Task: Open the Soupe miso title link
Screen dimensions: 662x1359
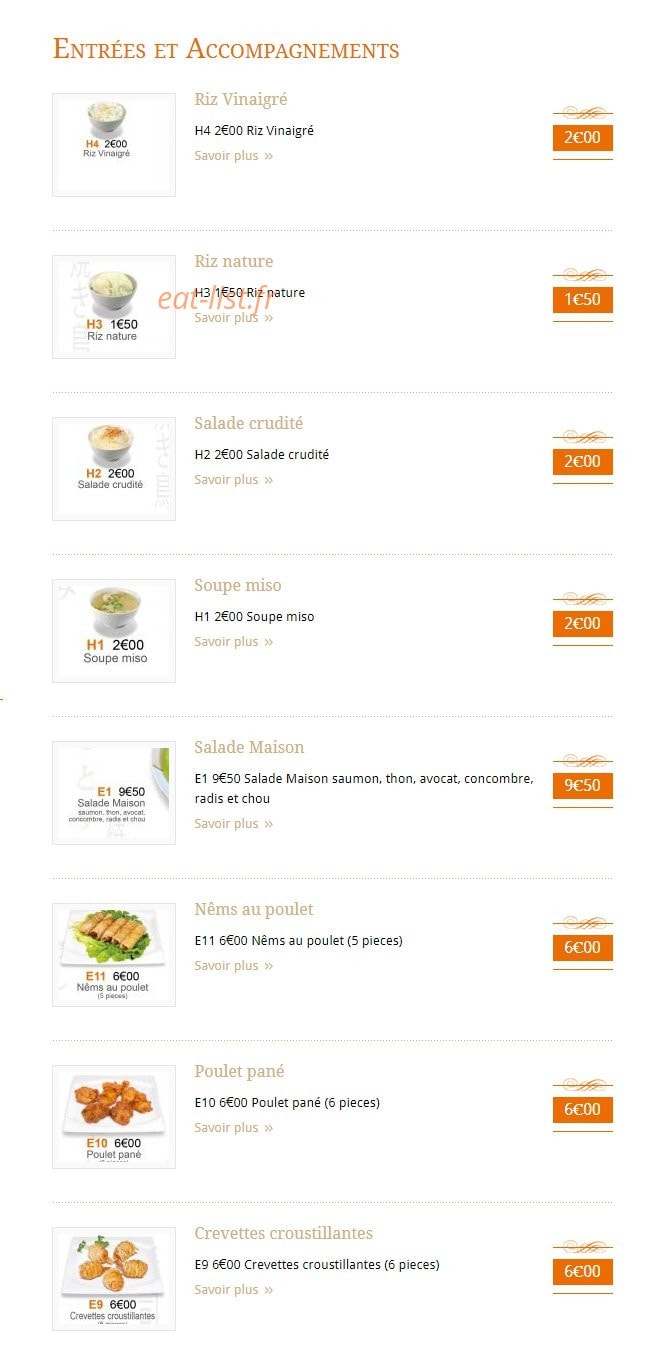Action: click(238, 586)
